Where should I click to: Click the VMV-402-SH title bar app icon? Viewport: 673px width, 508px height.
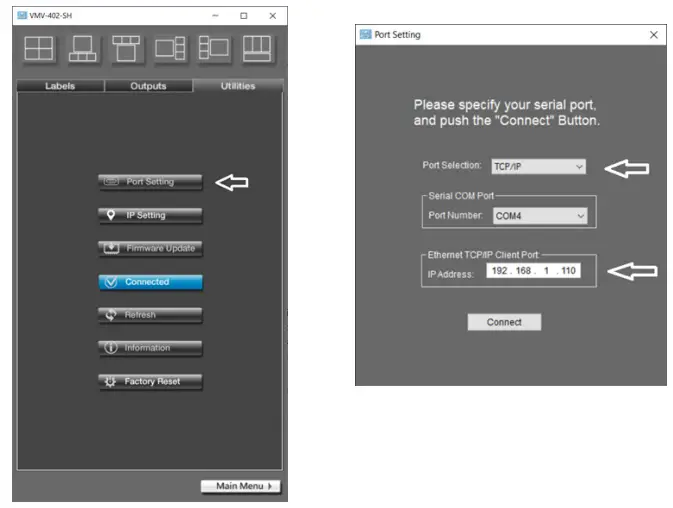pos(22,15)
